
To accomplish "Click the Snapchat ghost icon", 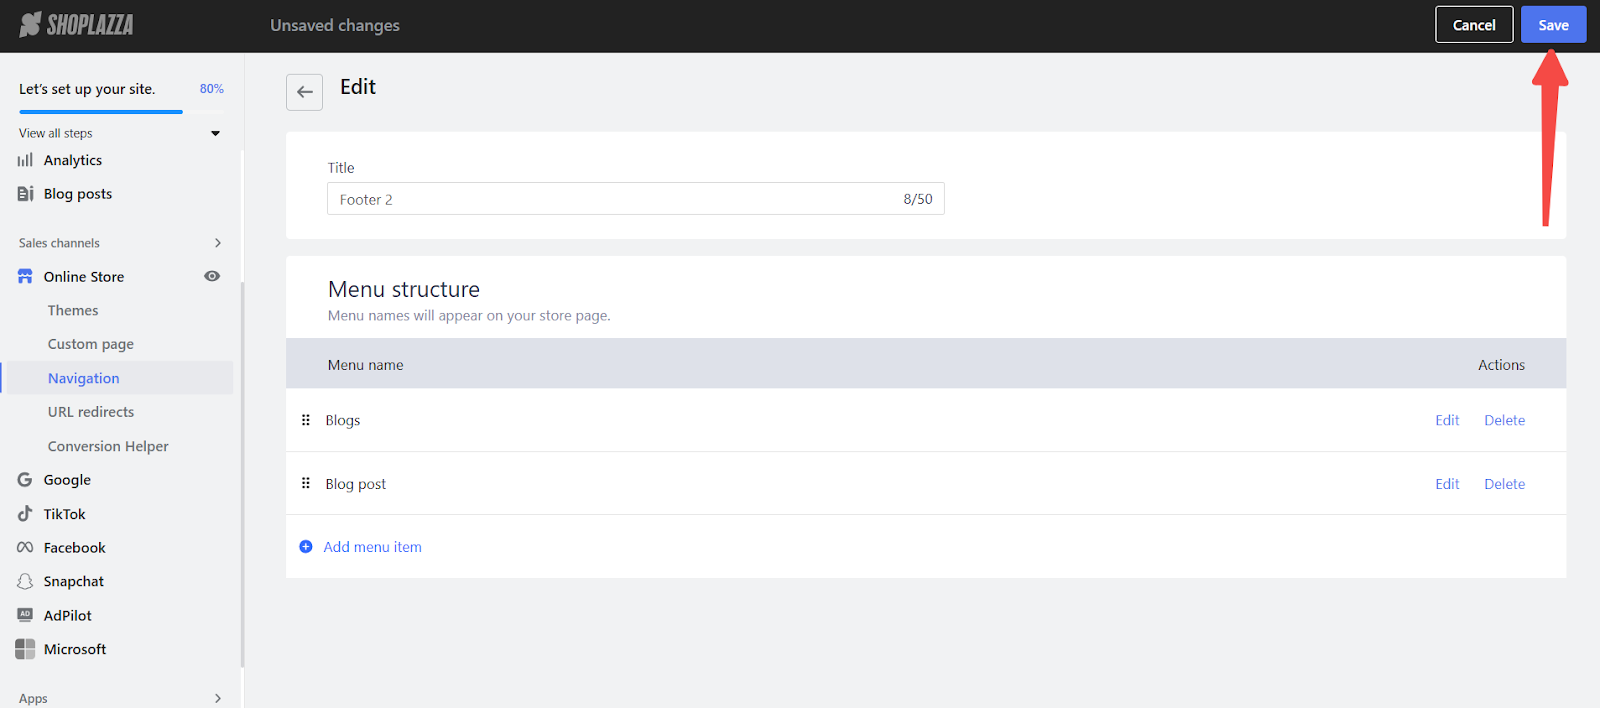I will [25, 582].
